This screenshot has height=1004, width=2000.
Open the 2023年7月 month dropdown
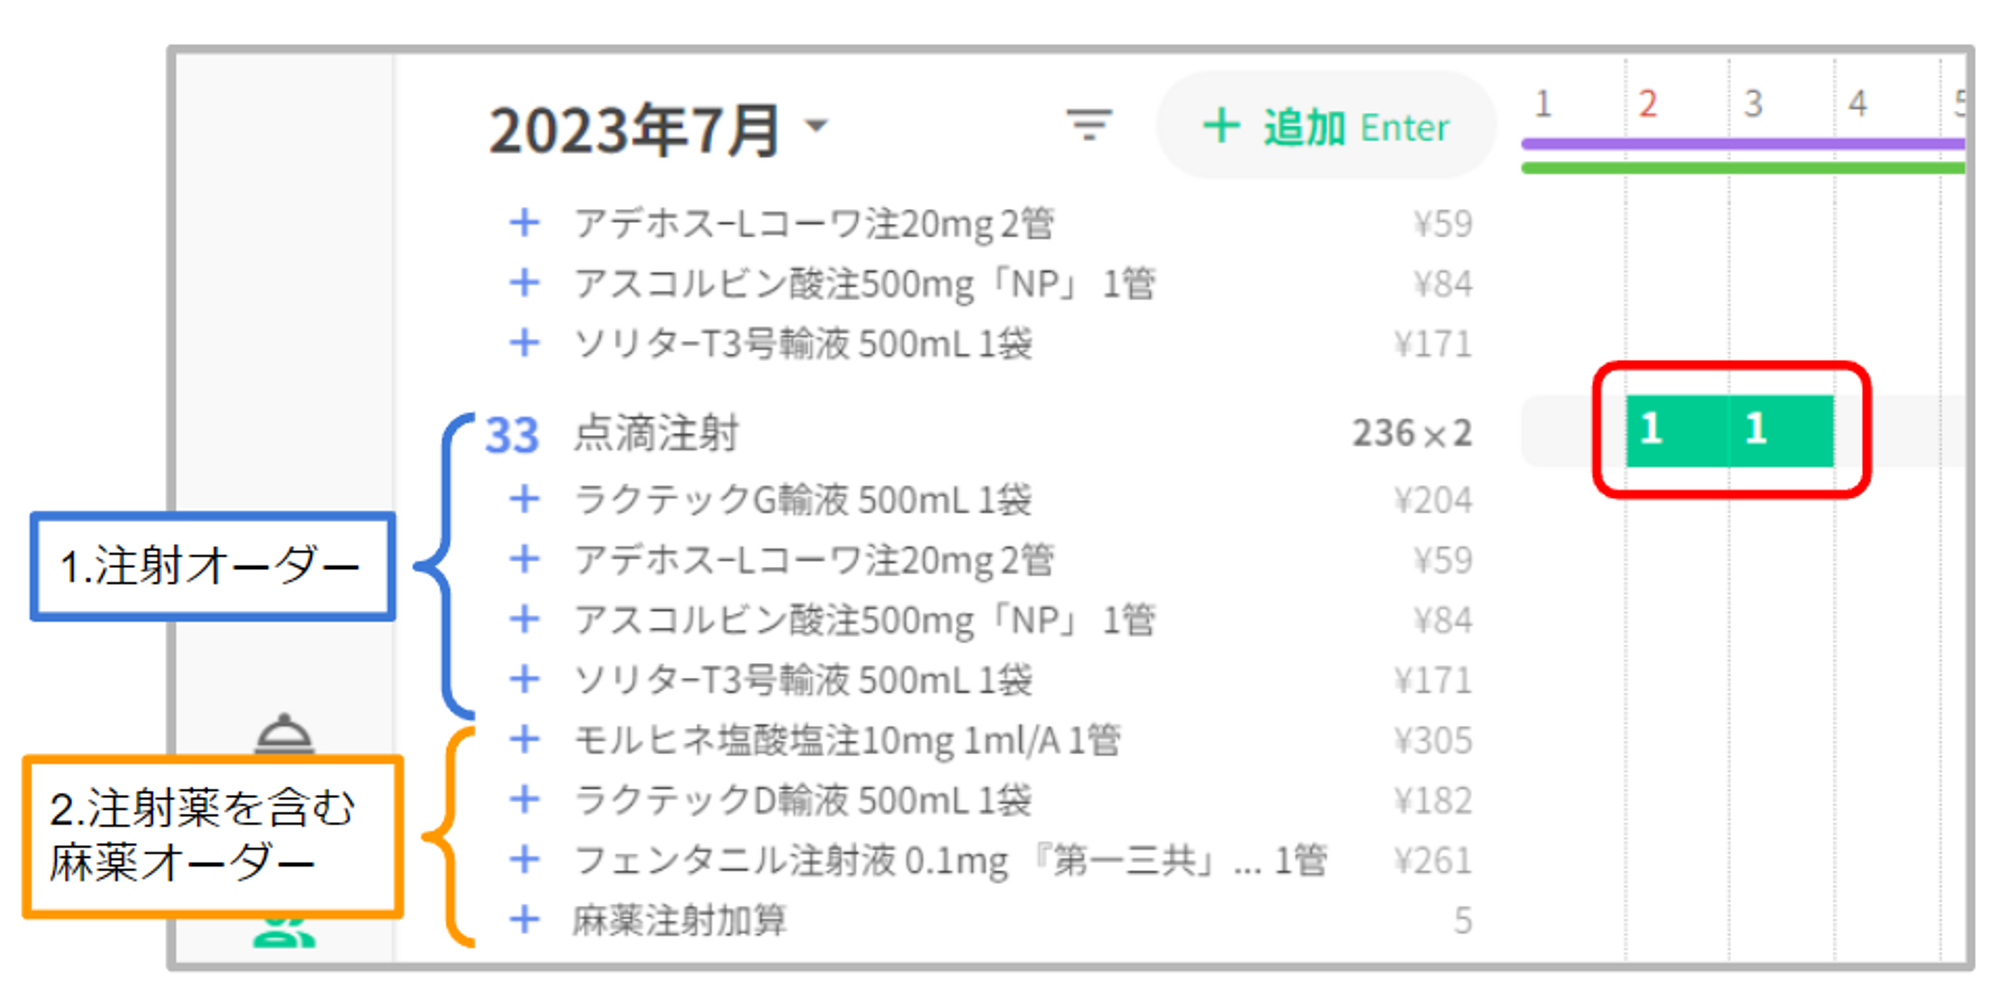tap(818, 126)
